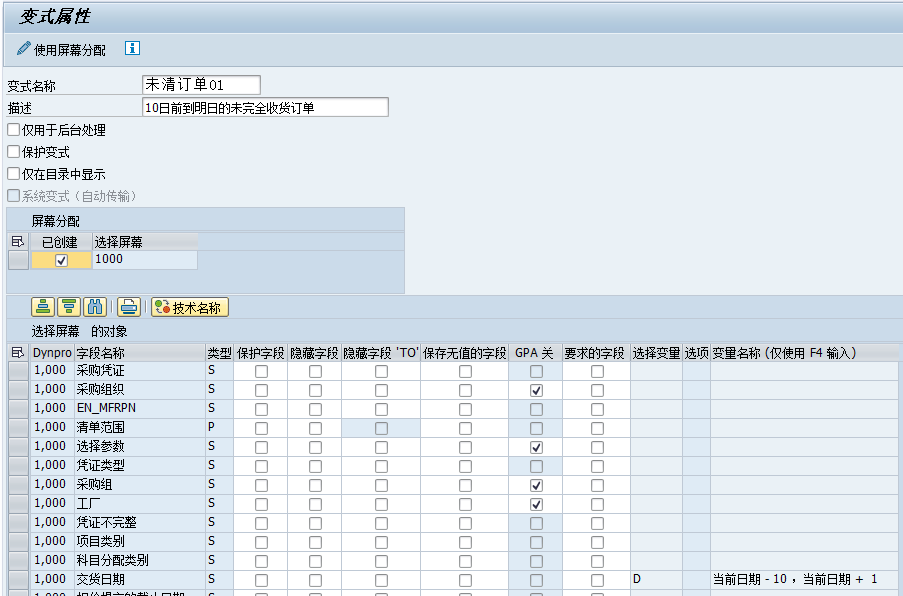Select the row marker for 采购凭证

[18, 371]
